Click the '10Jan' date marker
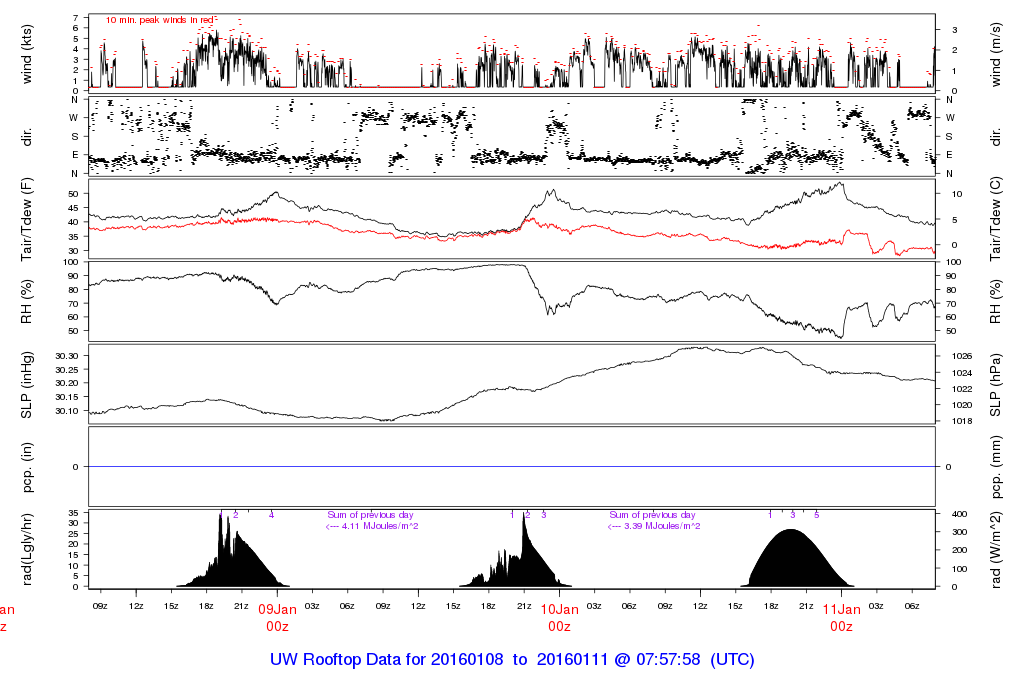This screenshot has width=1024, height=700. tap(559, 609)
